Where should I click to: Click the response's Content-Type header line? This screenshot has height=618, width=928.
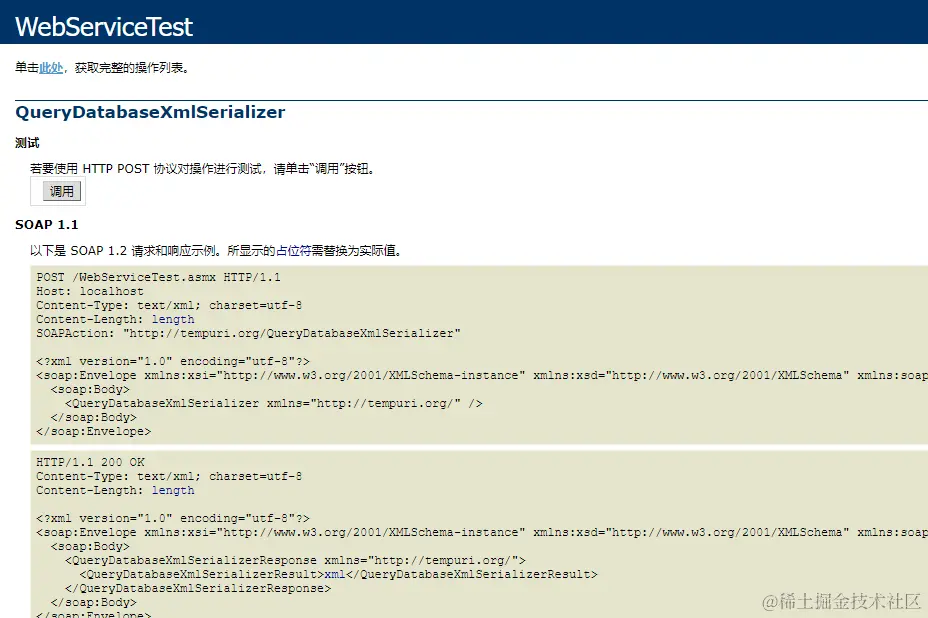click(169, 477)
